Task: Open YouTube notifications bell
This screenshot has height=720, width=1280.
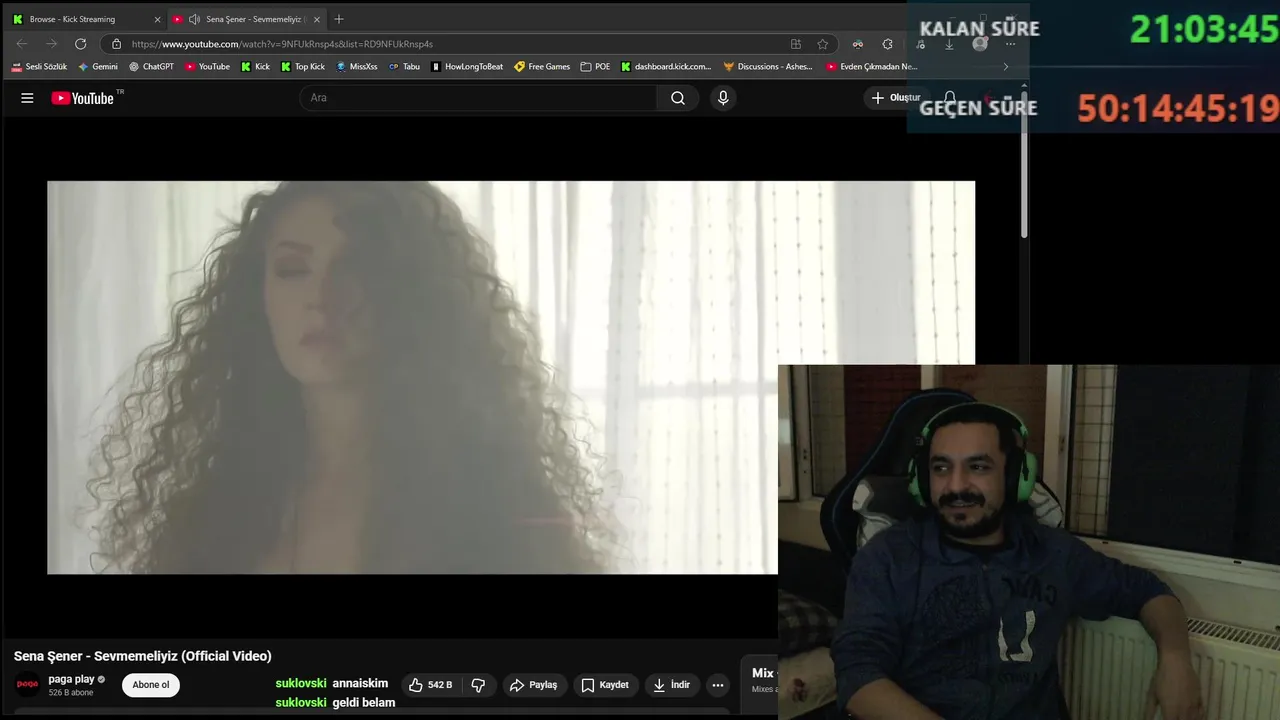Action: (x=950, y=98)
